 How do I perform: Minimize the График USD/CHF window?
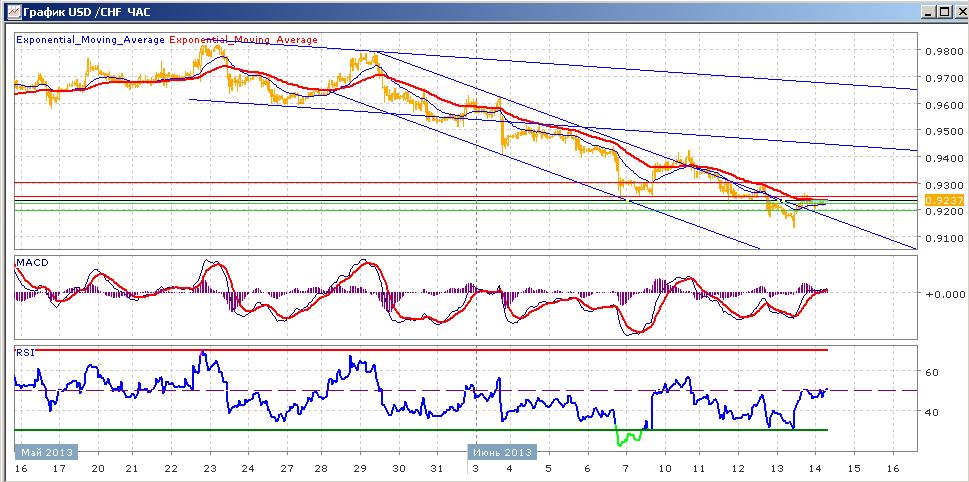[x=929, y=12]
